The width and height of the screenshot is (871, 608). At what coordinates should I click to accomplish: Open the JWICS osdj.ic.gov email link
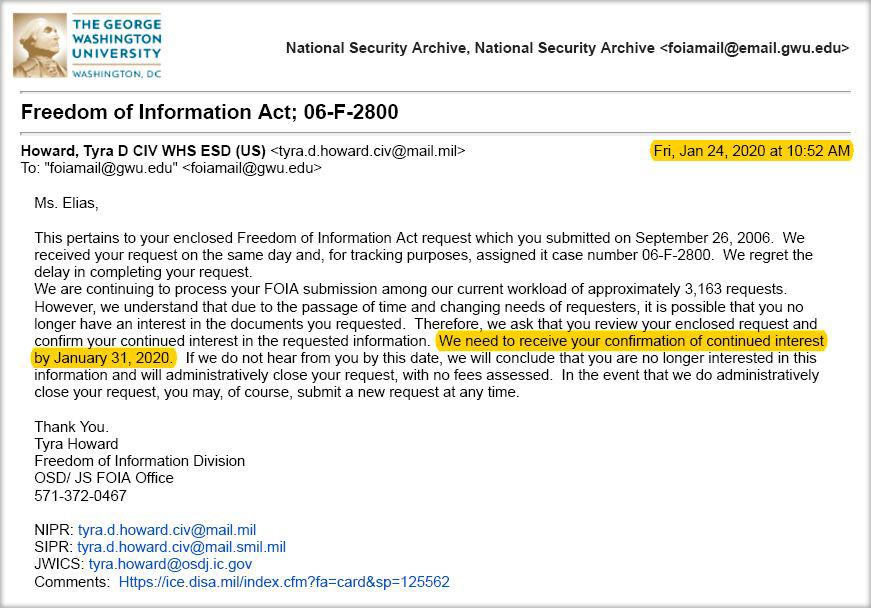(170, 564)
